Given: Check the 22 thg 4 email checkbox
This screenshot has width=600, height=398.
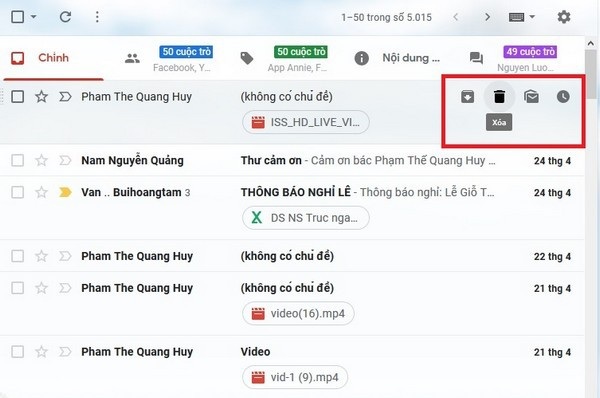Looking at the screenshot, I should [18, 256].
